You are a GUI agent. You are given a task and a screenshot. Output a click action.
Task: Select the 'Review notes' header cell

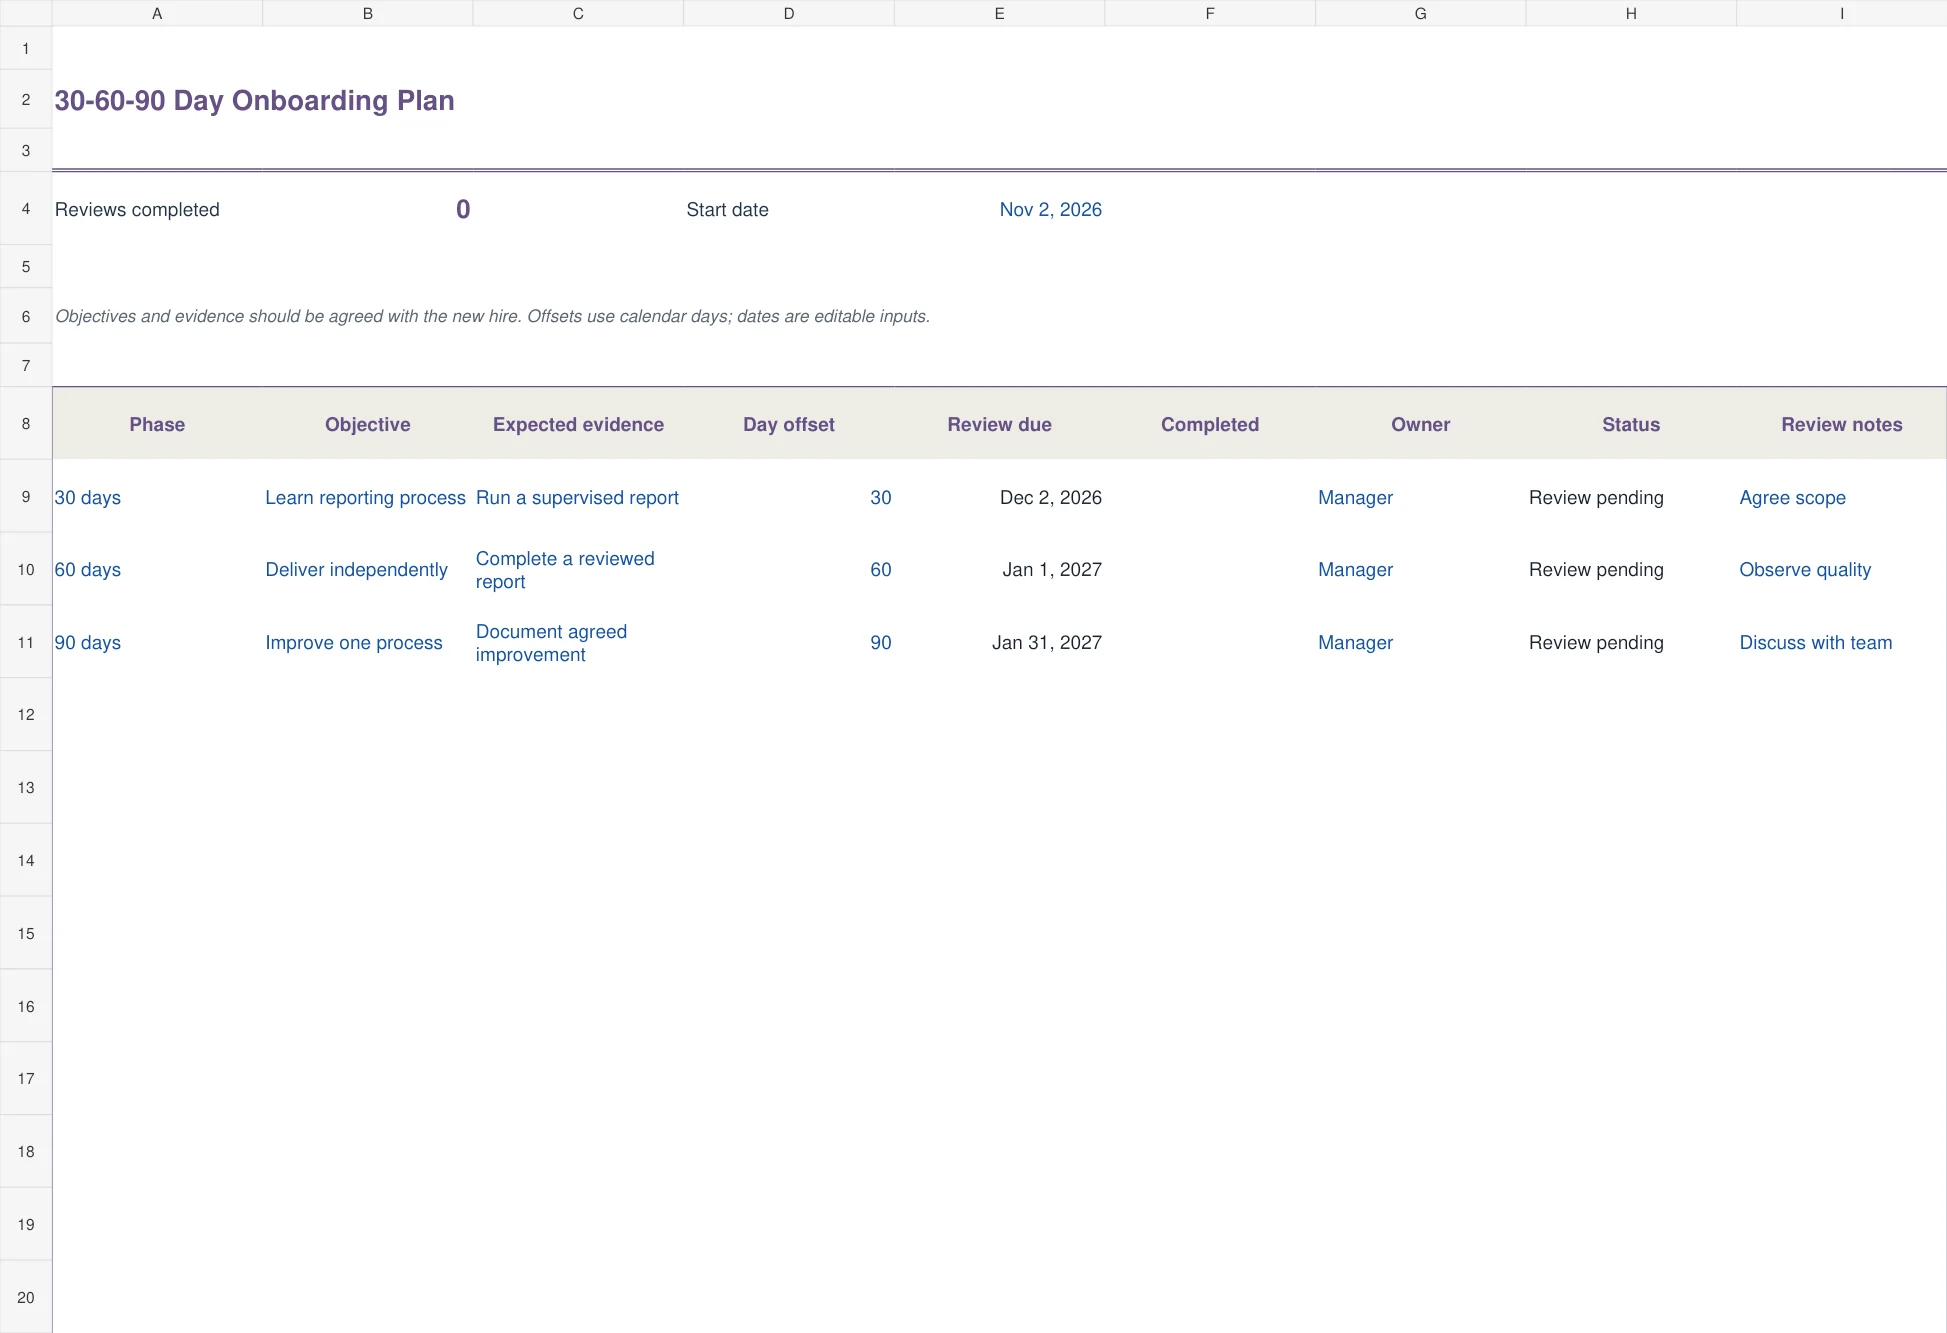coord(1842,424)
